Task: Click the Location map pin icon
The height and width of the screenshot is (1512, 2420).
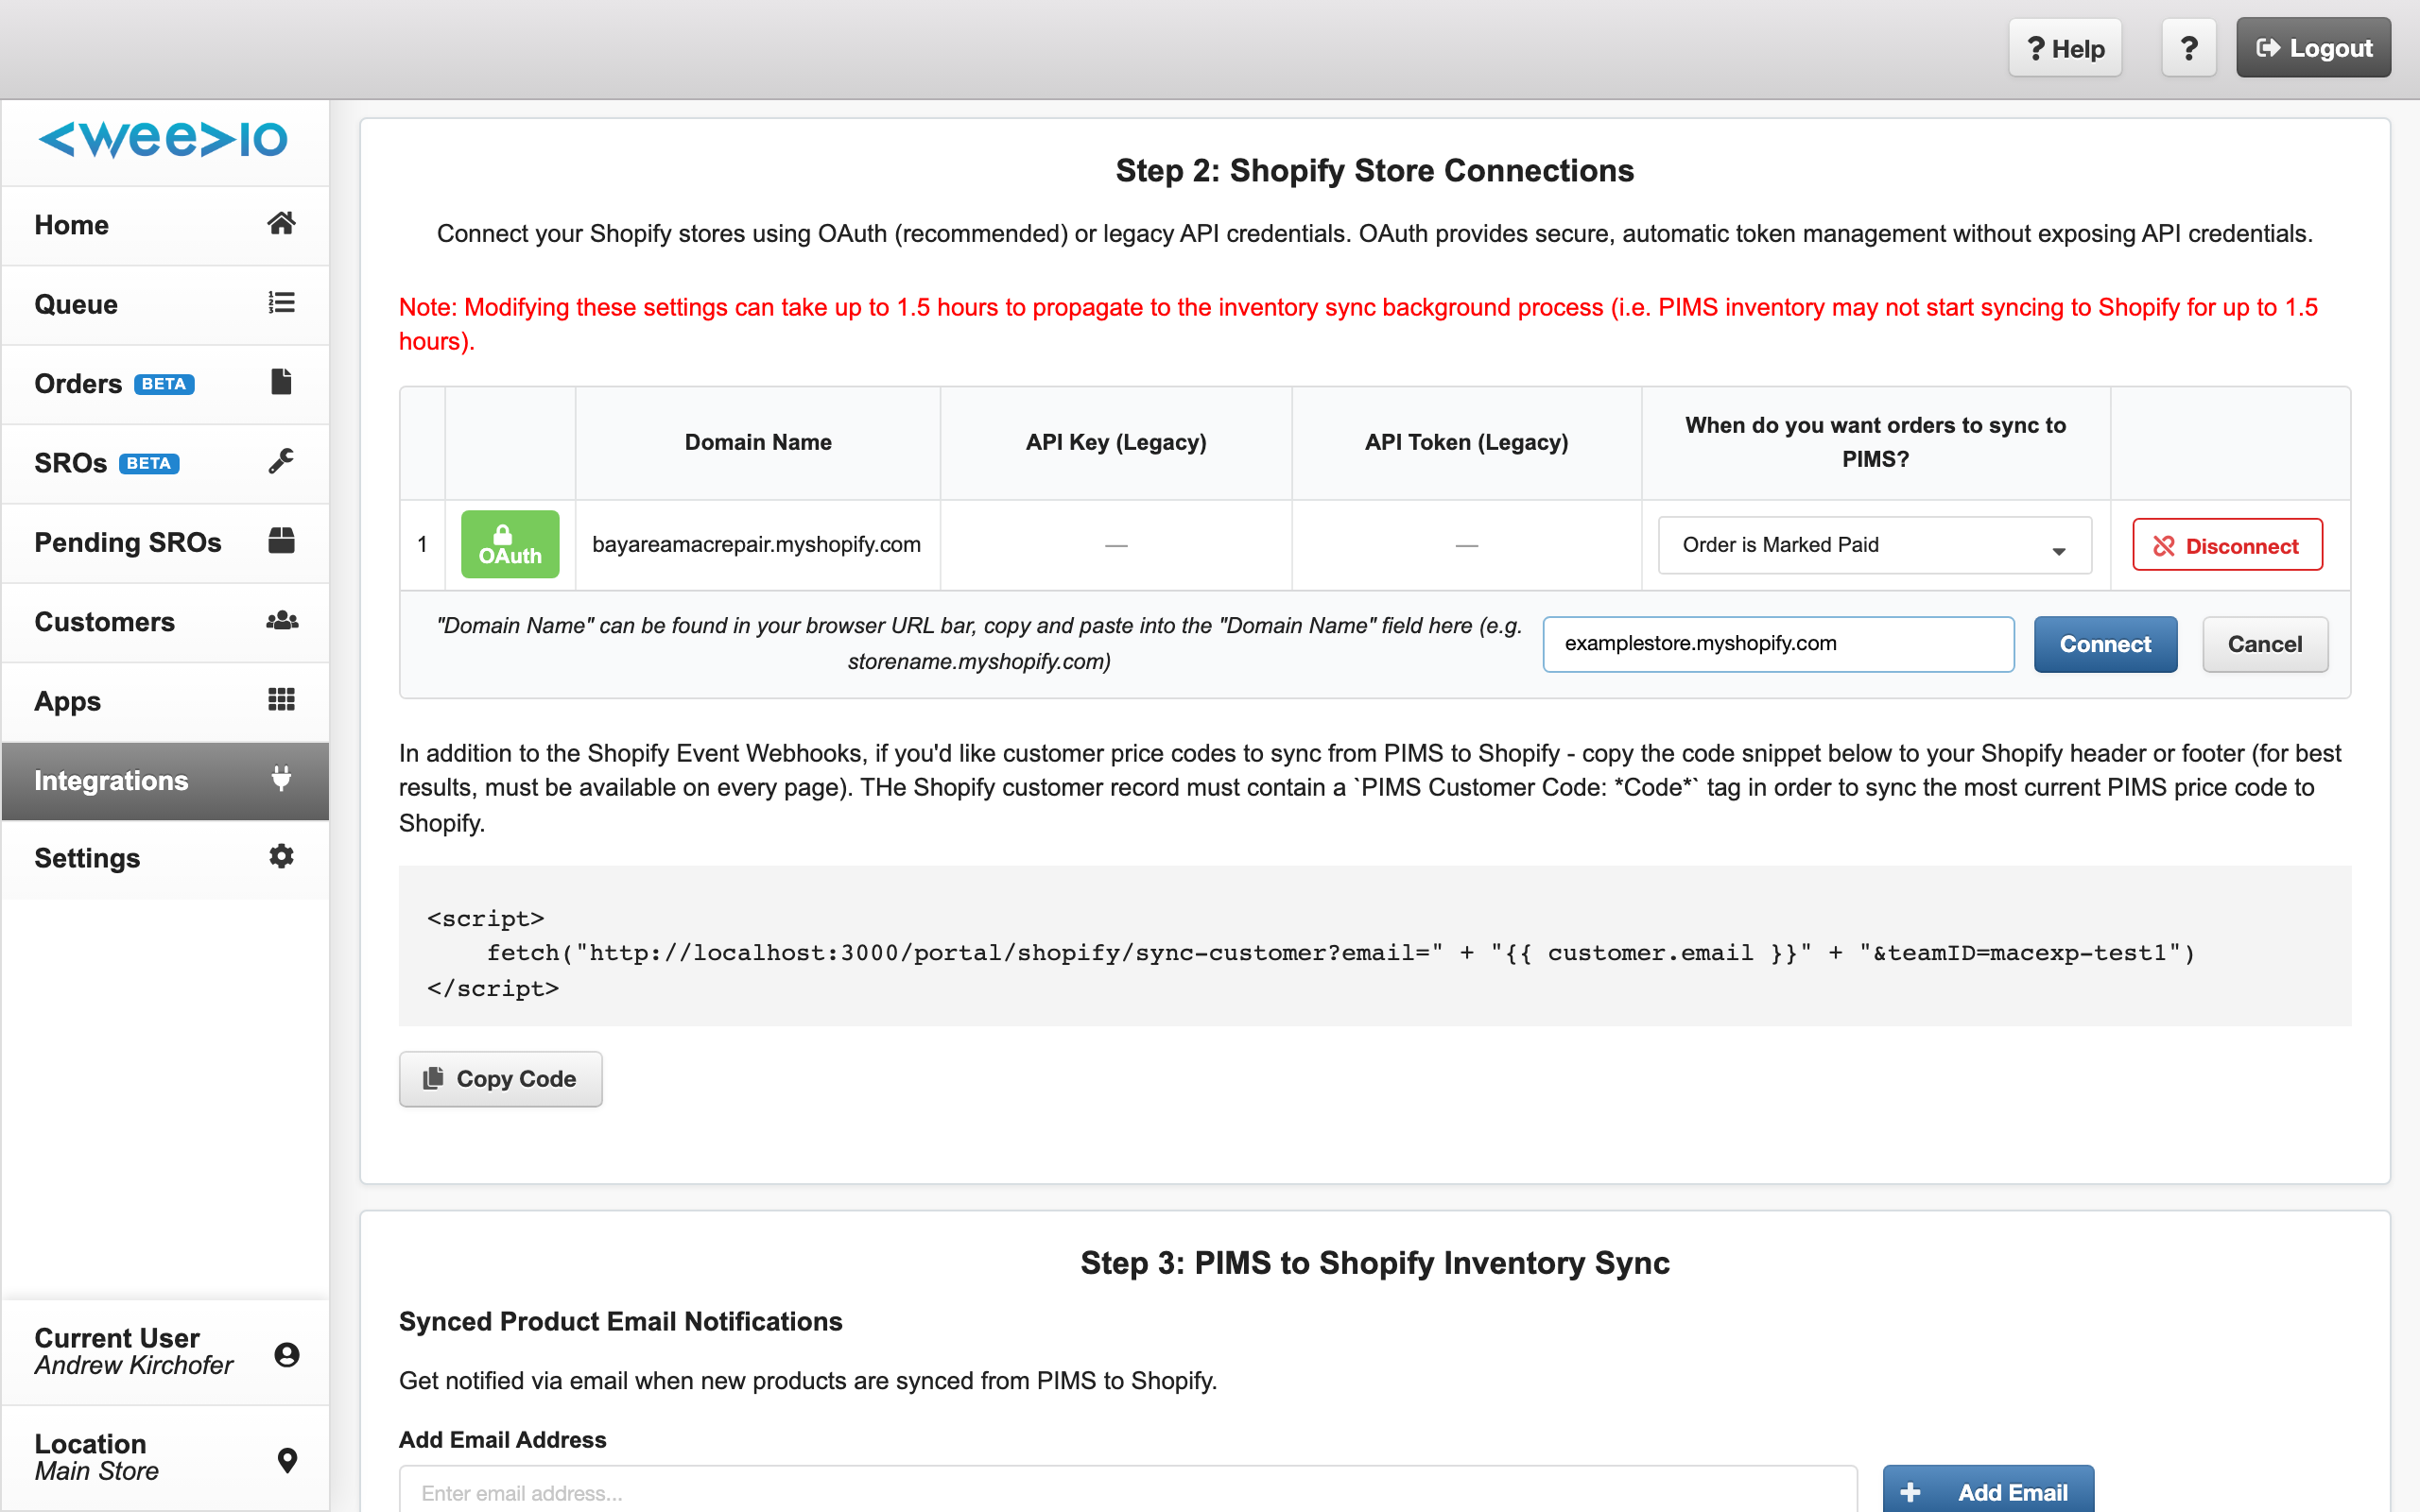Action: click(287, 1460)
